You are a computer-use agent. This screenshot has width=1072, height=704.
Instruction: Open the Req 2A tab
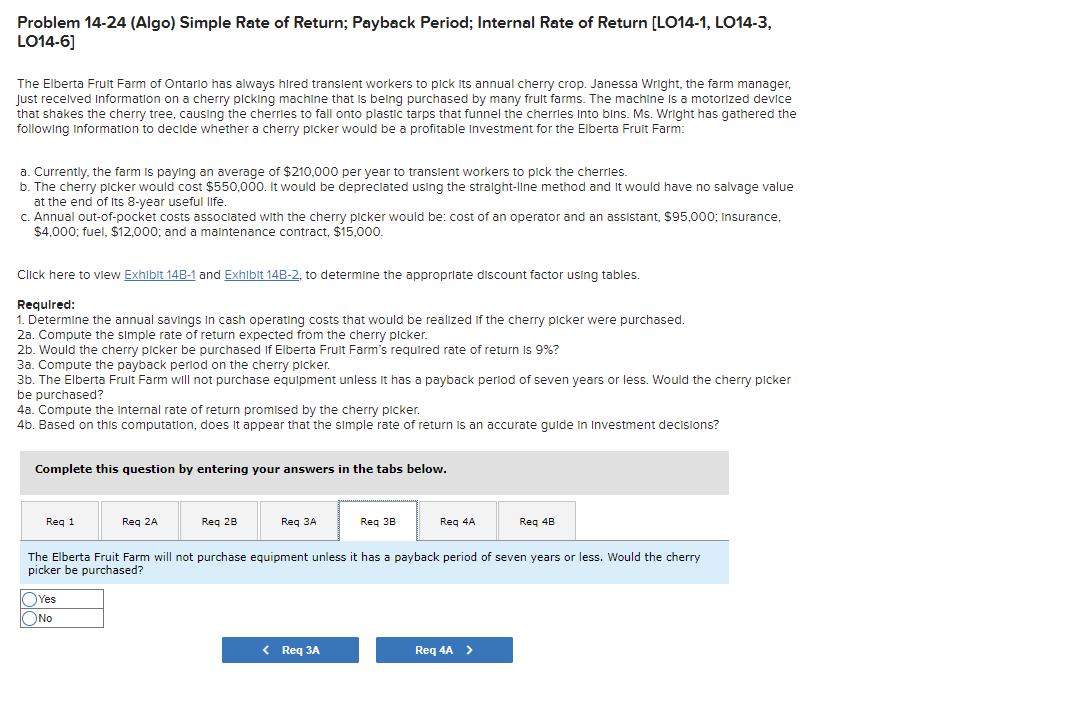(139, 520)
